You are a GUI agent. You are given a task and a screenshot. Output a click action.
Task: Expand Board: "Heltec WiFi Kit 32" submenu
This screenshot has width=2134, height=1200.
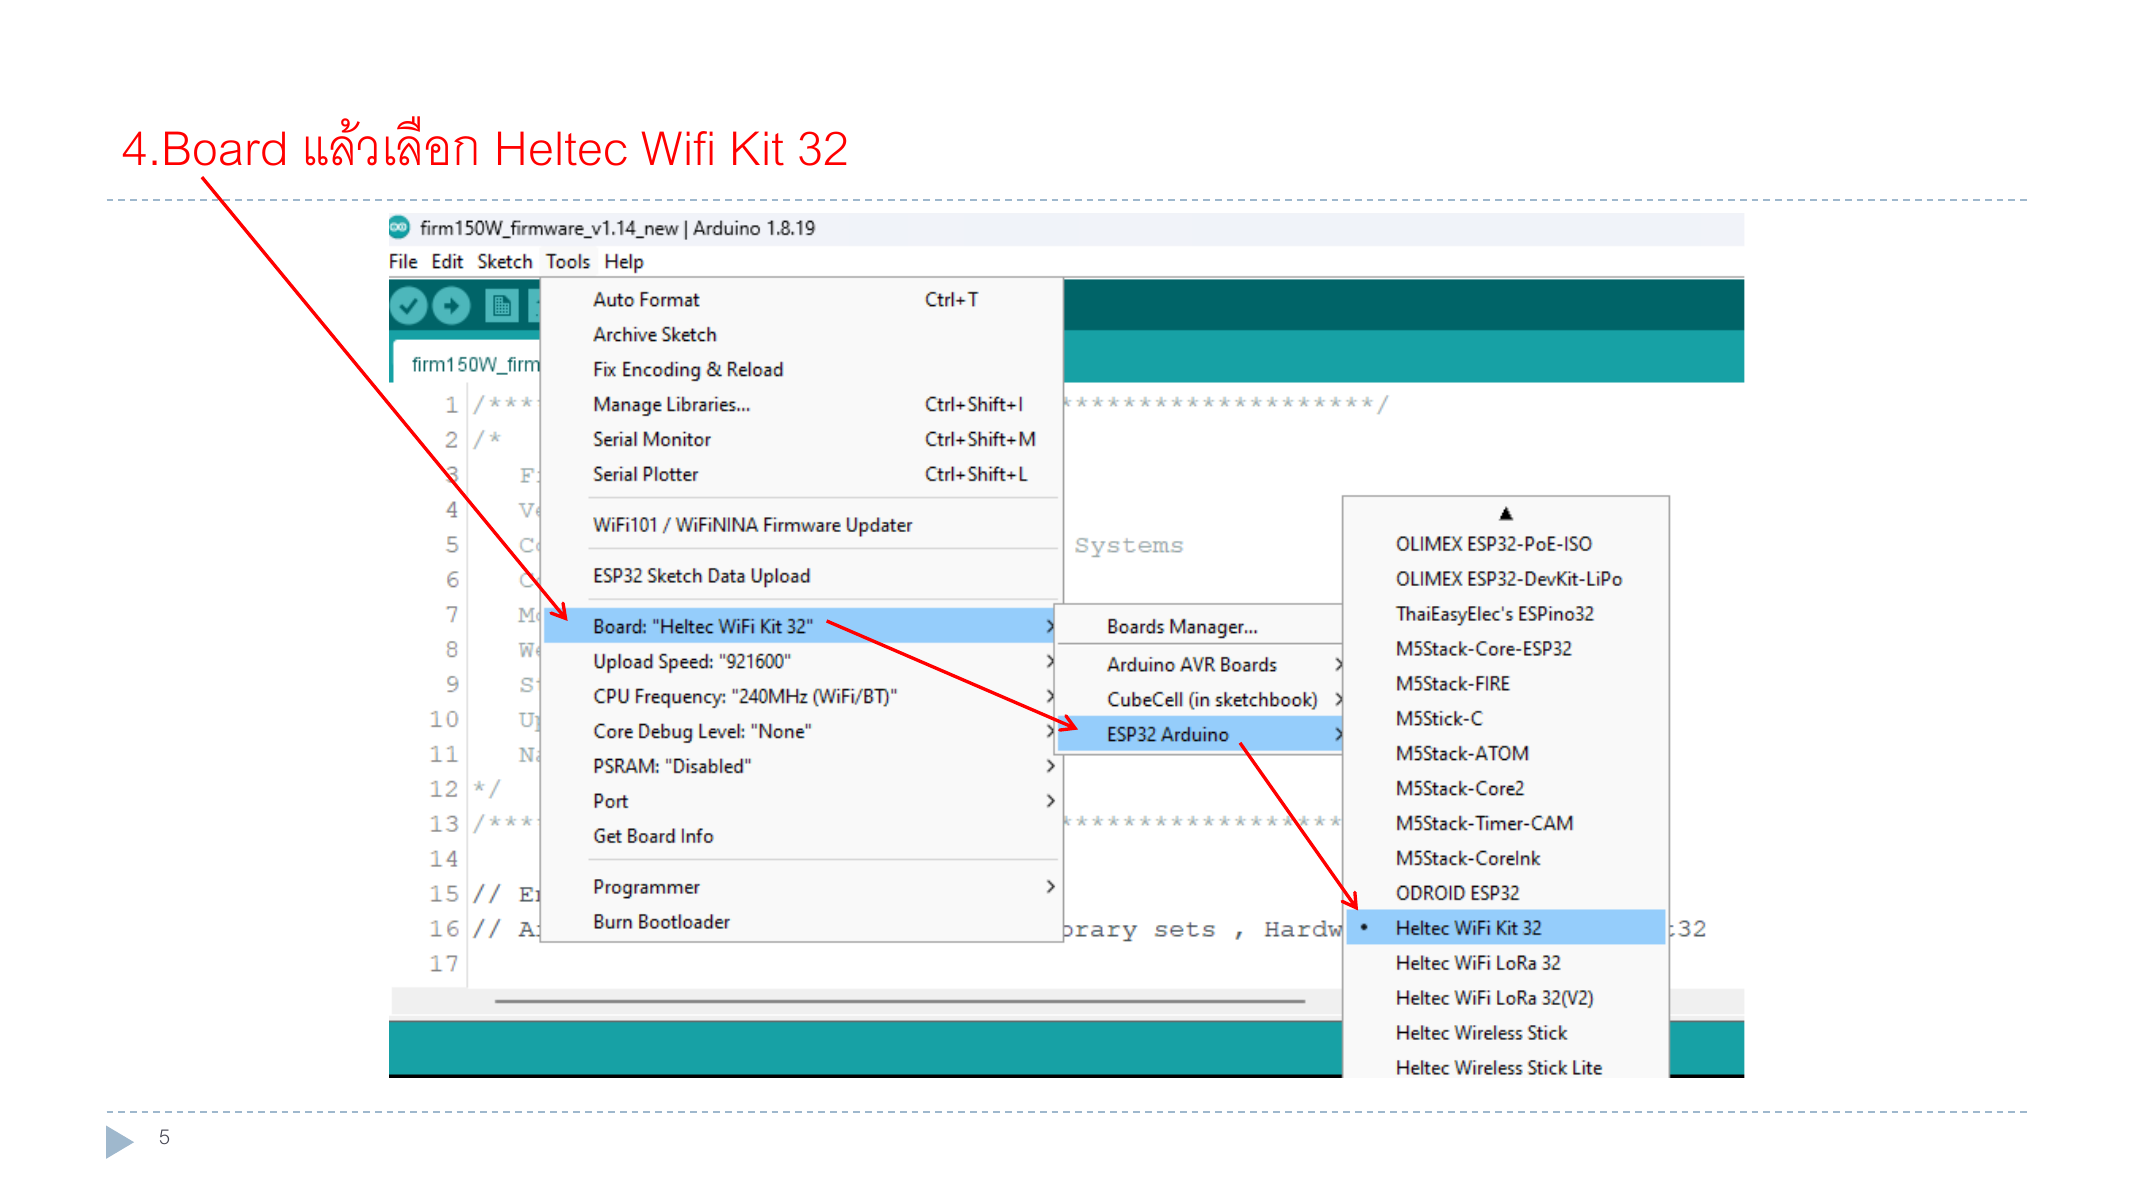tap(801, 627)
